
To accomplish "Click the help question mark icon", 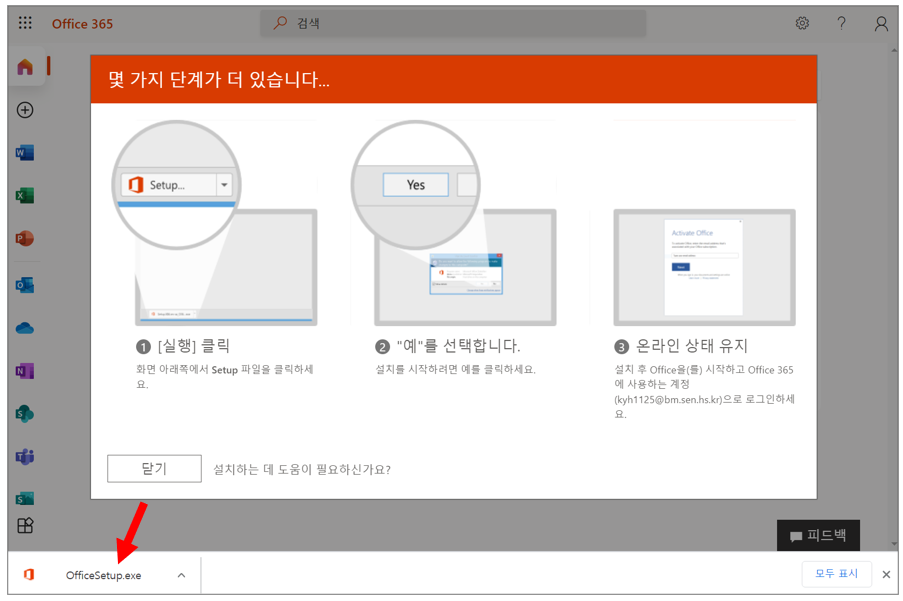I will (x=841, y=23).
